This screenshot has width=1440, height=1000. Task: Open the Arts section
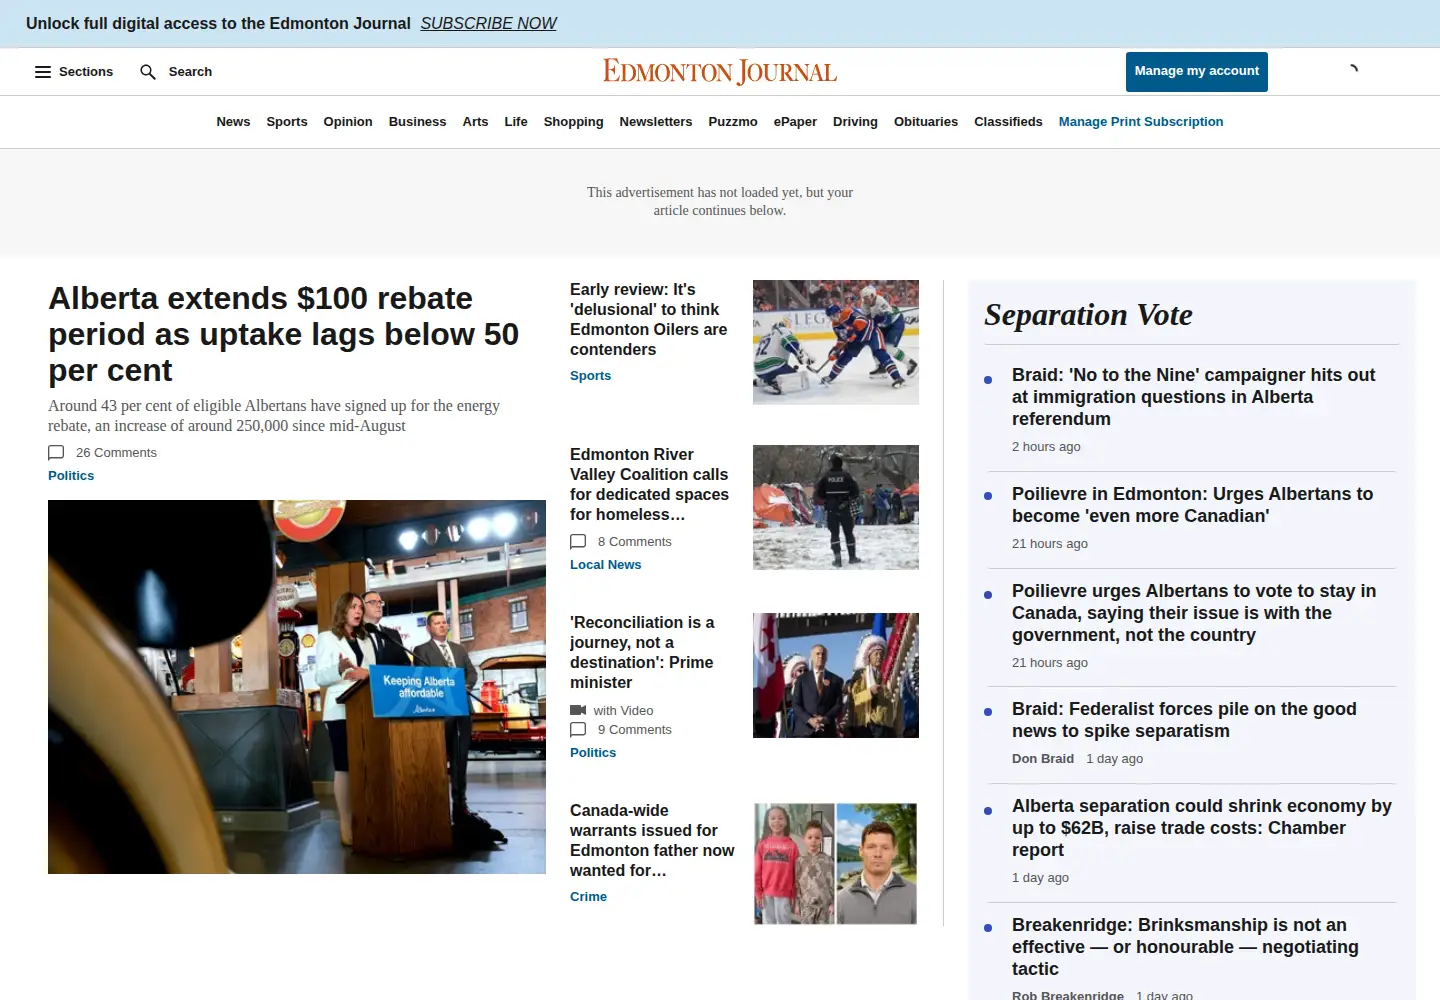(475, 122)
